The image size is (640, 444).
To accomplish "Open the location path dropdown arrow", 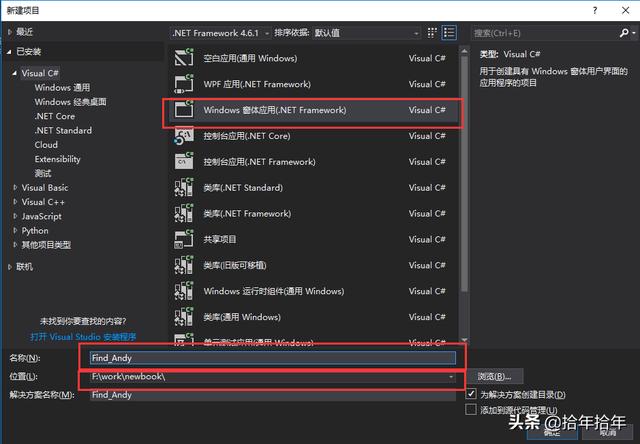I will (451, 377).
